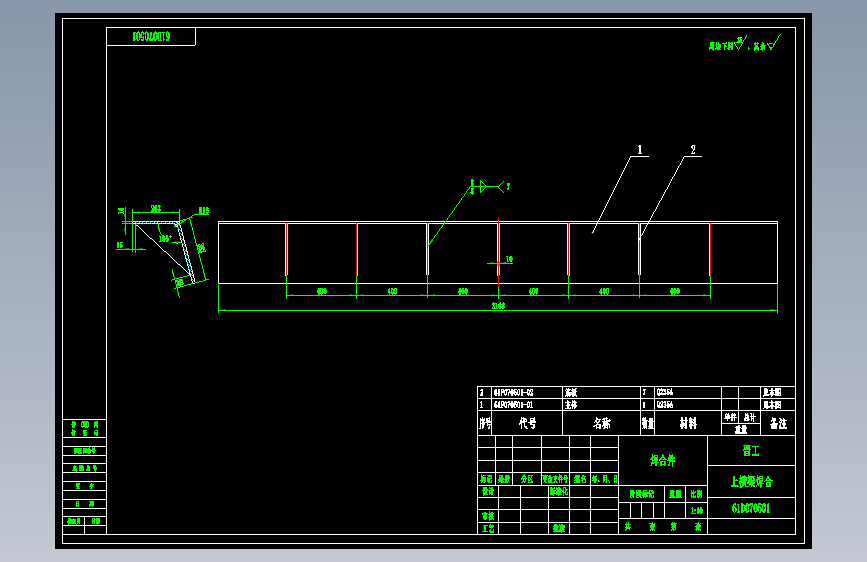Click the 单件 weight sub-header
The height and width of the screenshot is (562, 867).
coord(730,417)
